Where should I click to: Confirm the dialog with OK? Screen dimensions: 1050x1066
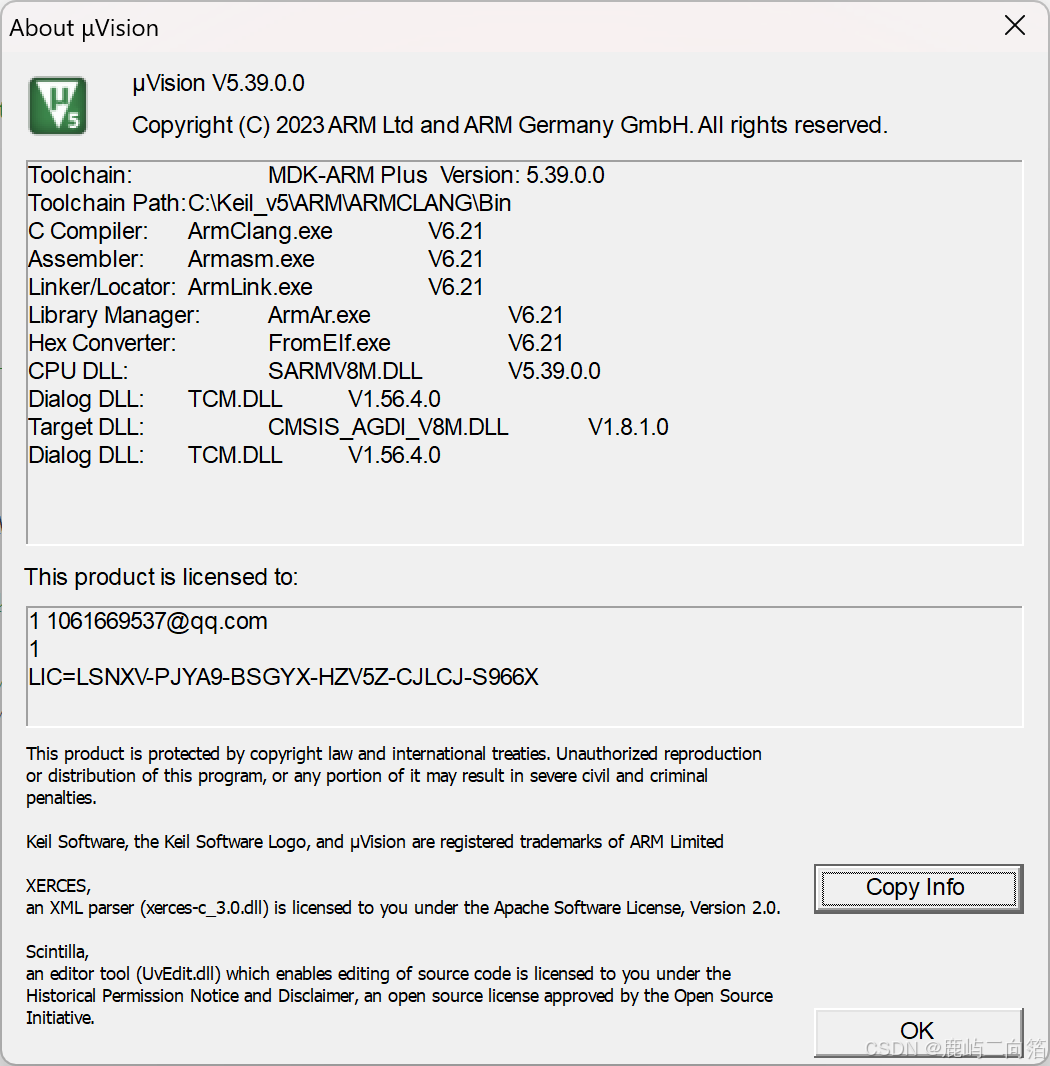coord(918,1032)
